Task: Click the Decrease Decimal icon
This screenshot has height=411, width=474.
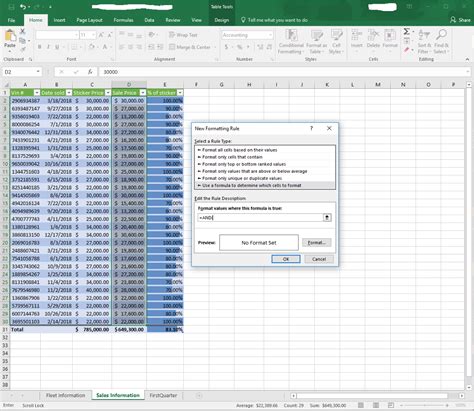Action: pos(269,47)
